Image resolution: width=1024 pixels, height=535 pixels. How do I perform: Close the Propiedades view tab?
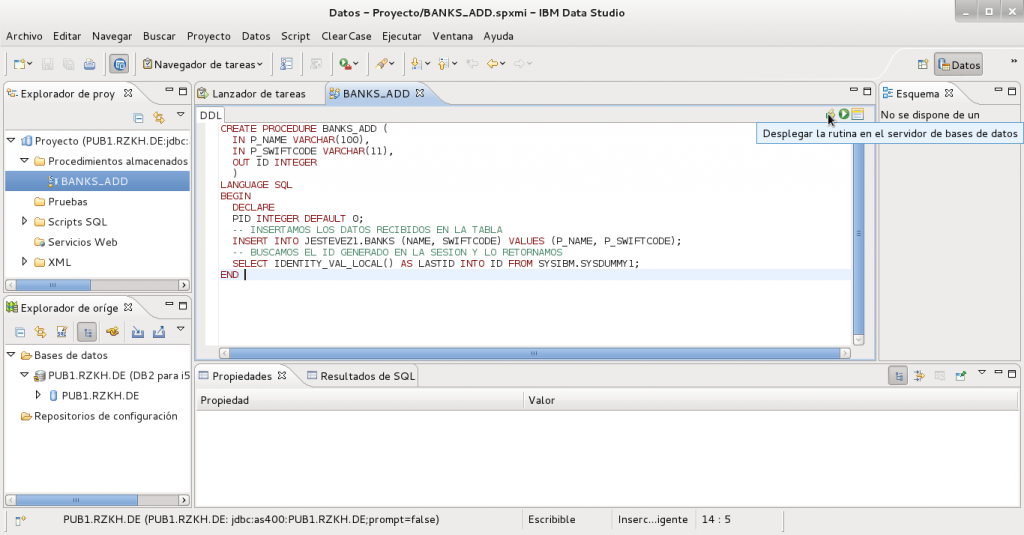pyautogui.click(x=281, y=376)
